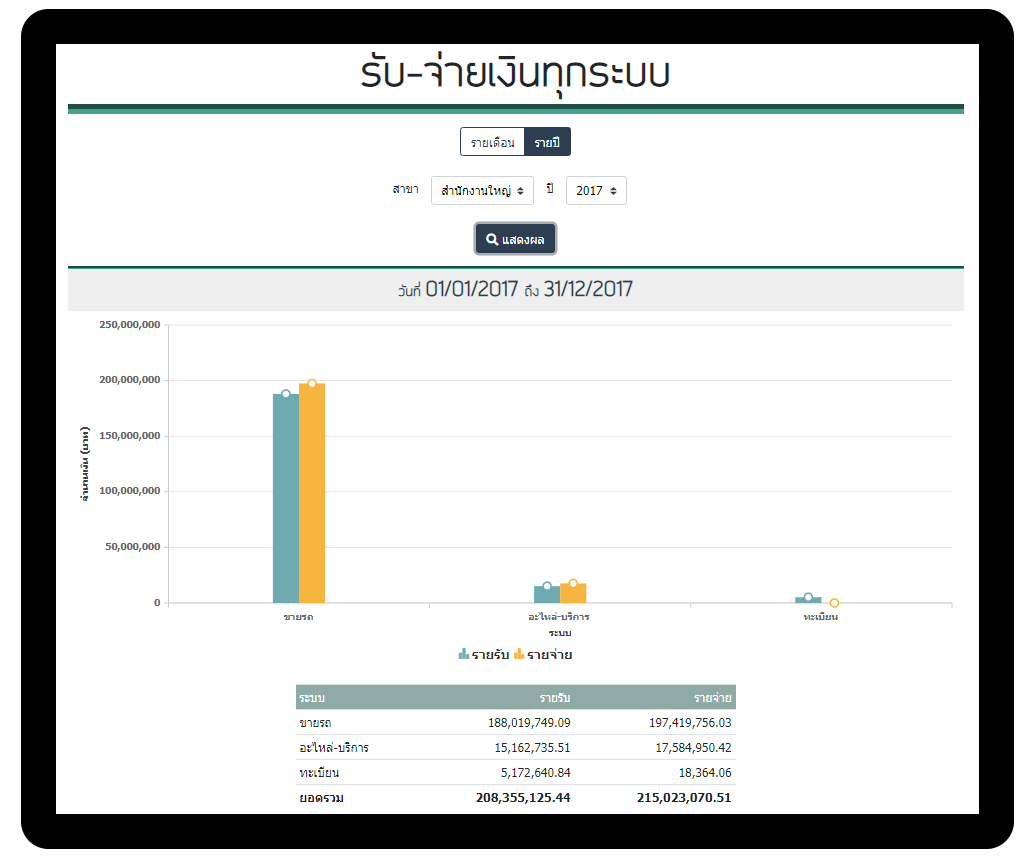Click รายจ่าย marker on อะไหล่-บริการ bar

point(573,584)
